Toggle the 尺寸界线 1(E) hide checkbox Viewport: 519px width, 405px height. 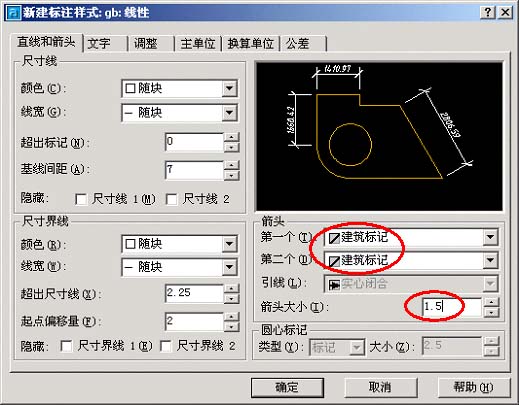point(66,346)
